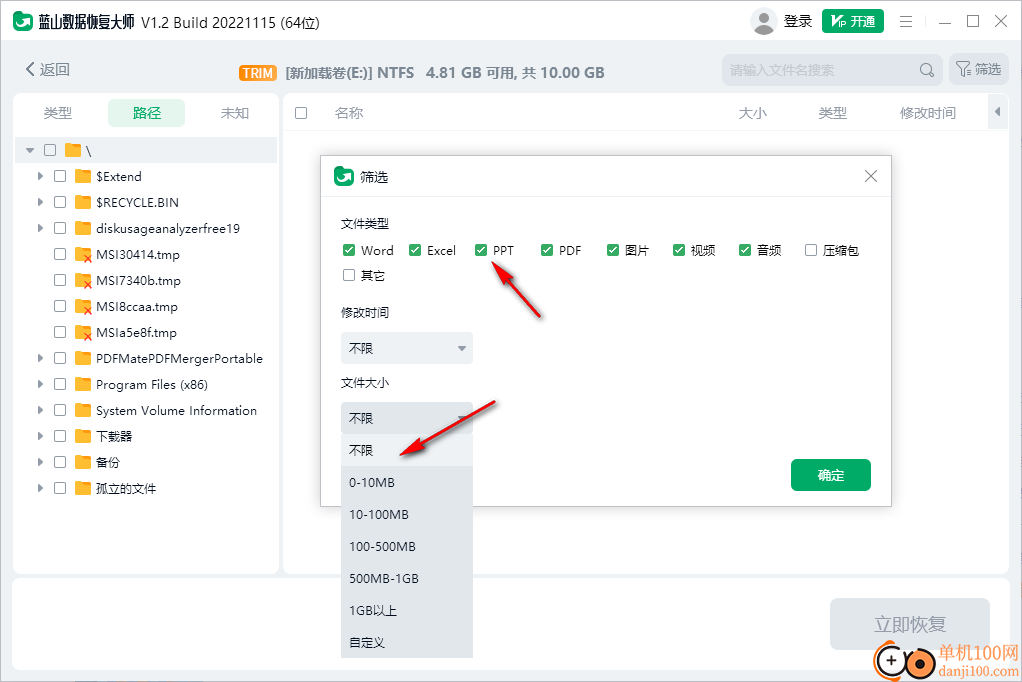
Task: Check the 压缩包 file type checkbox
Action: (811, 250)
